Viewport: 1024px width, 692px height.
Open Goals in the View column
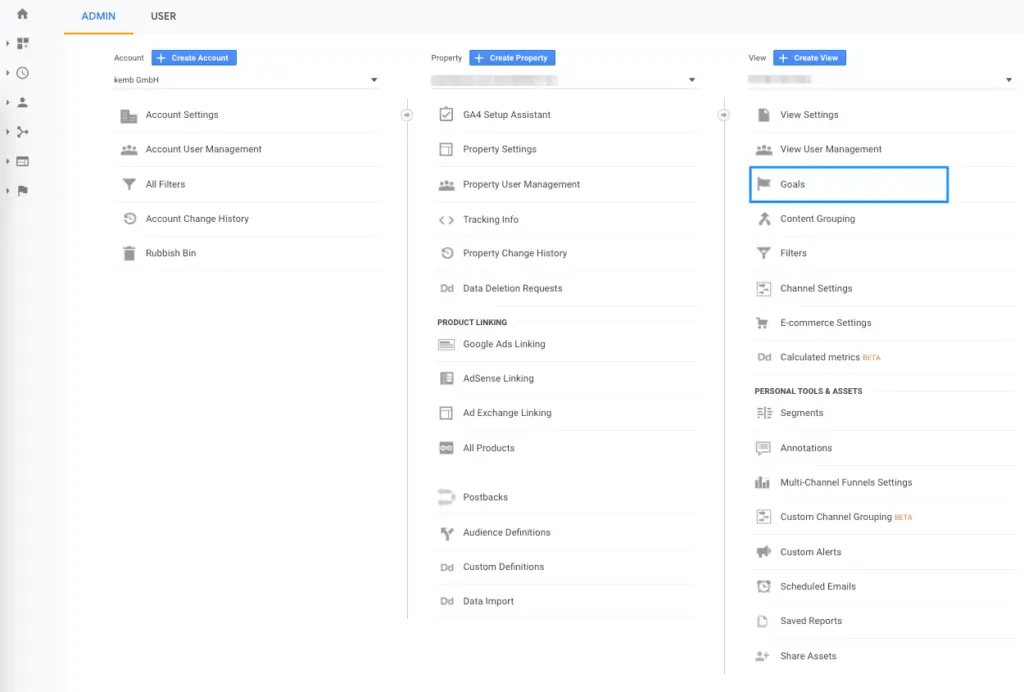click(x=848, y=184)
